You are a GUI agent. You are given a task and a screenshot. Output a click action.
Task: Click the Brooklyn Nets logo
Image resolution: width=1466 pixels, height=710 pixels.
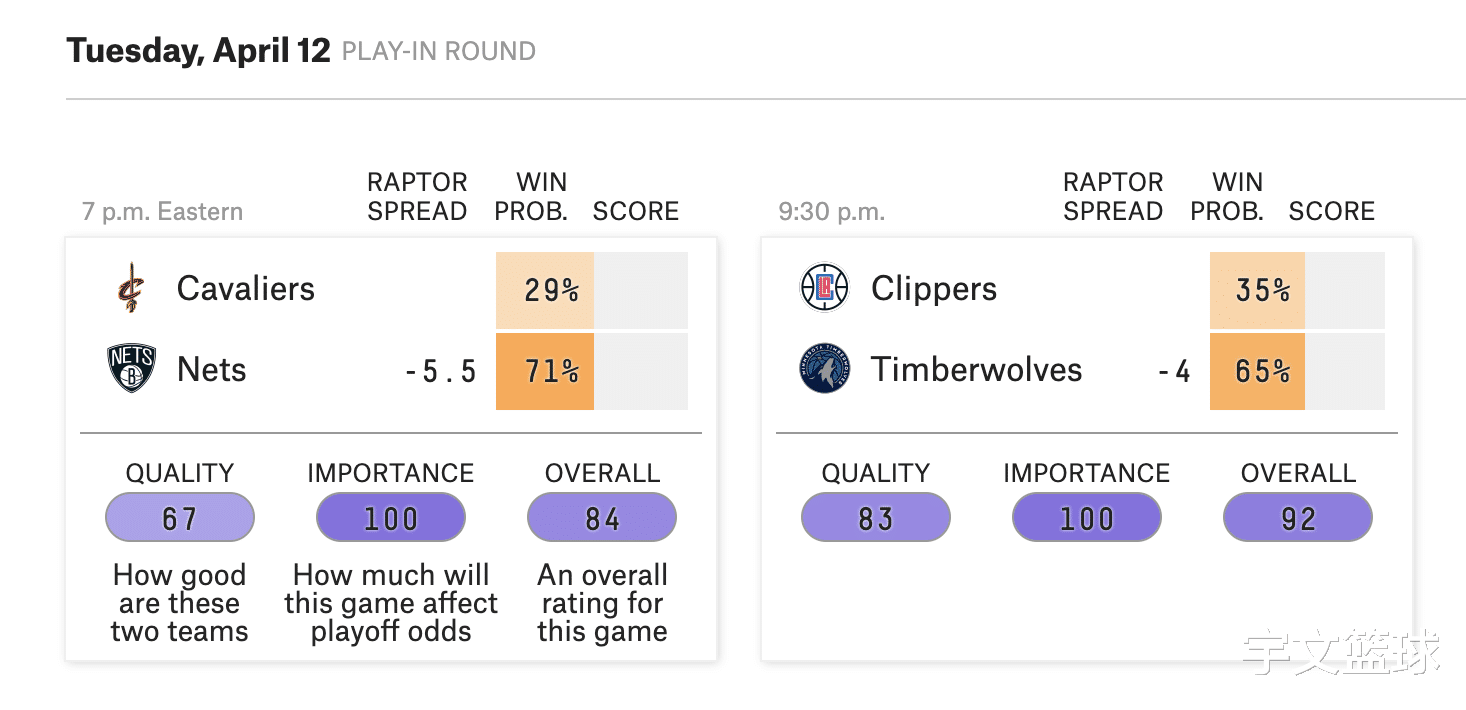(x=131, y=369)
